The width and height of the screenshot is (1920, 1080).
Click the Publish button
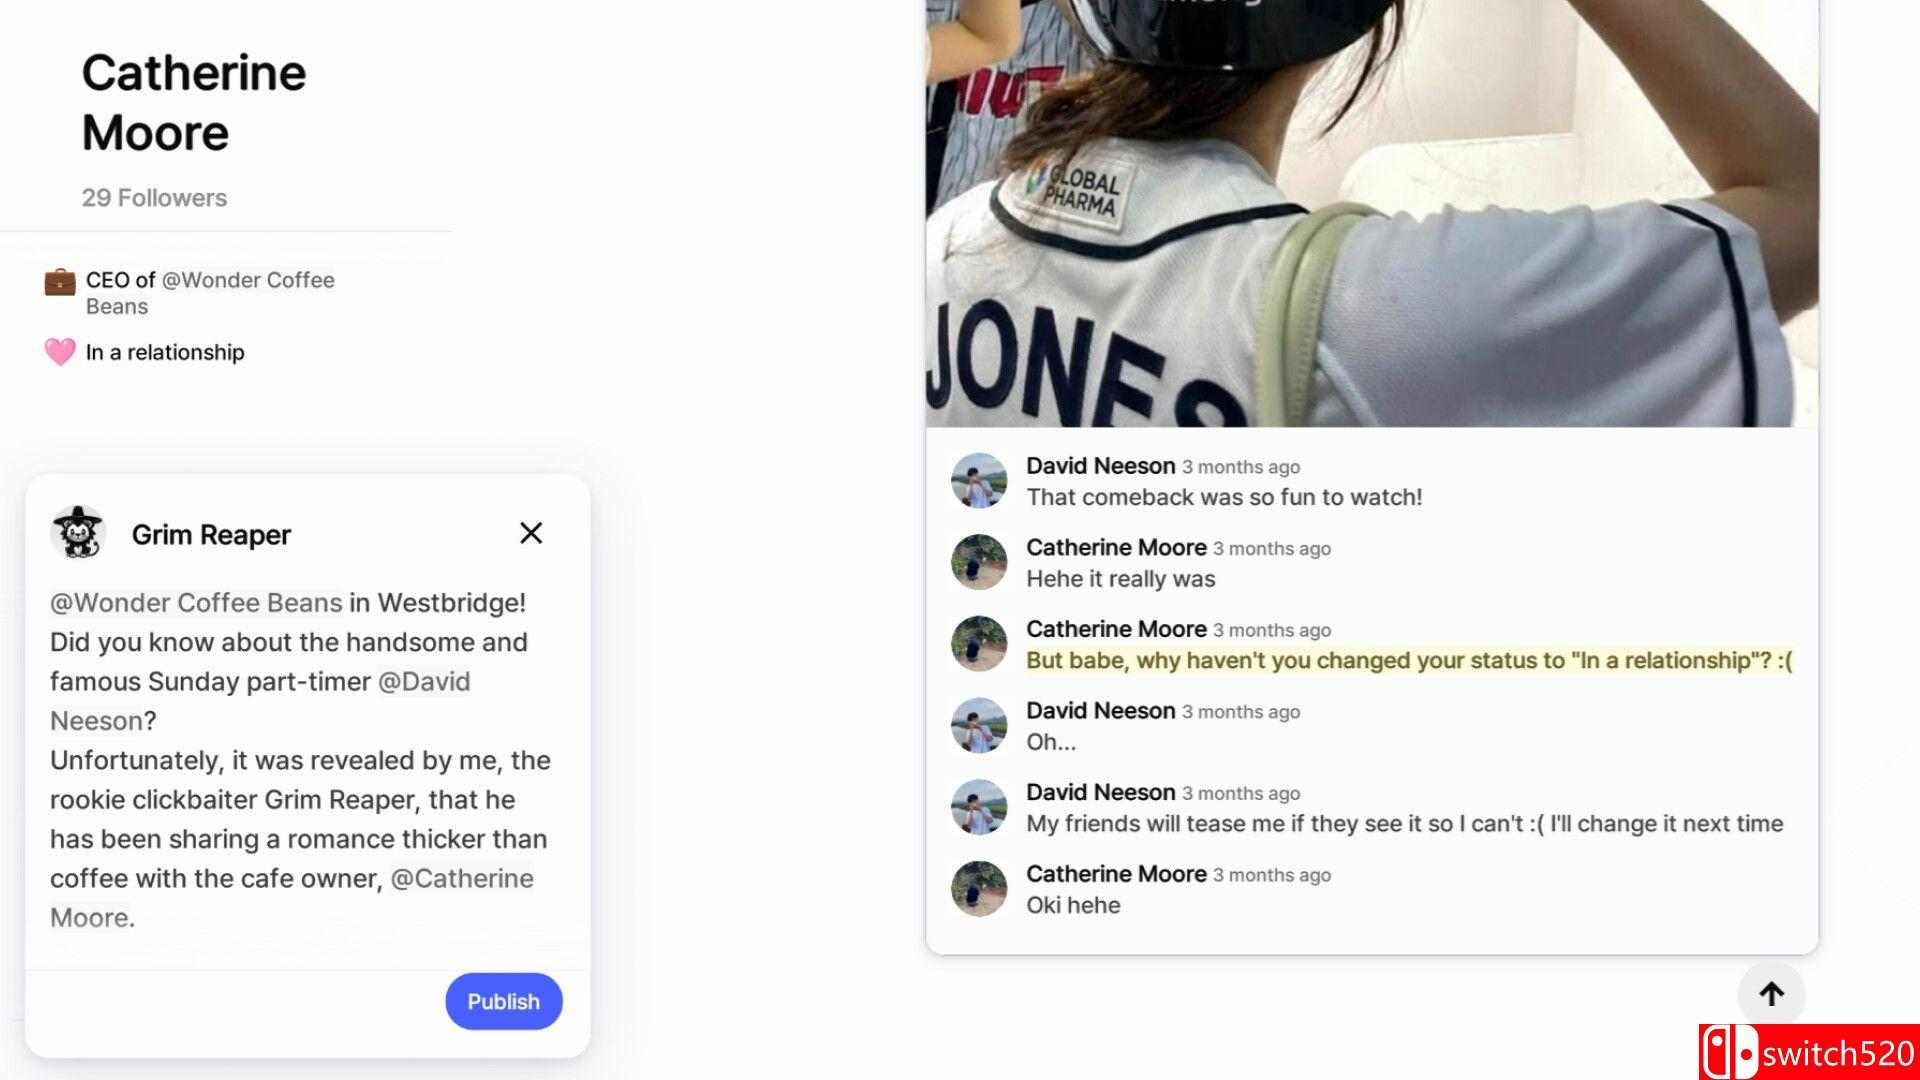(504, 1001)
